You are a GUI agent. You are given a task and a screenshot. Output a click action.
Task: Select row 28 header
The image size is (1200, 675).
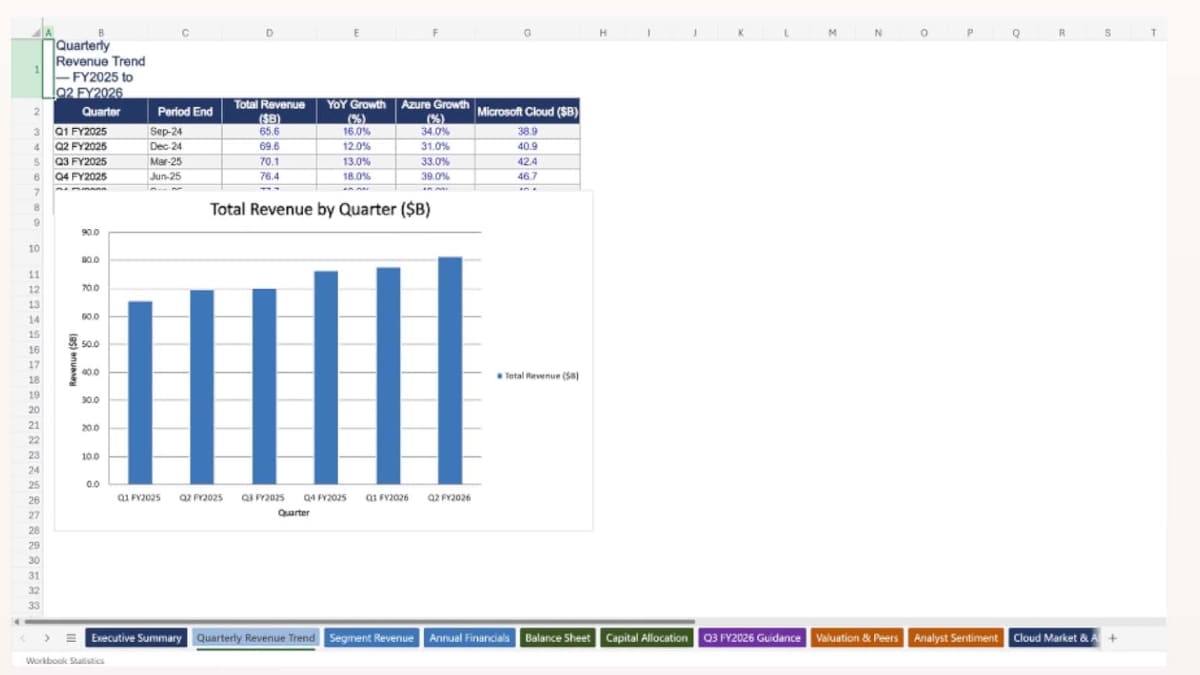[x=35, y=529]
